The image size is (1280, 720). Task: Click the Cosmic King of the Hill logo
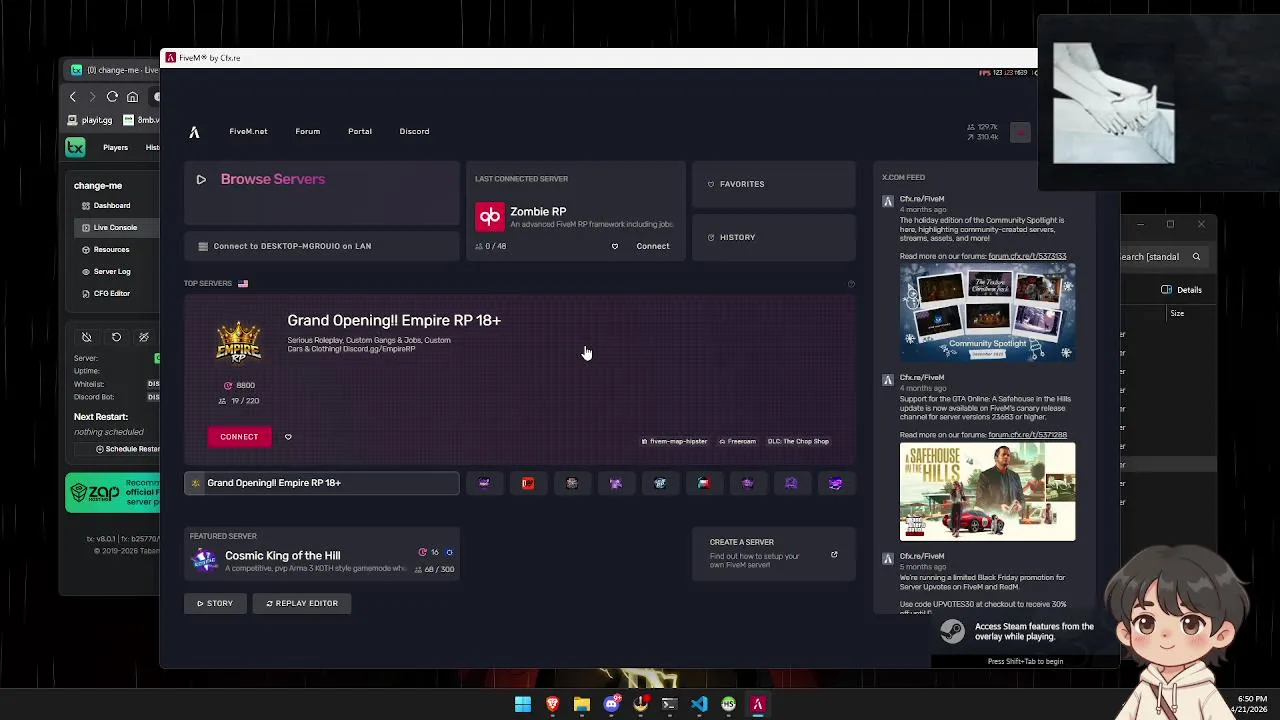click(x=204, y=559)
